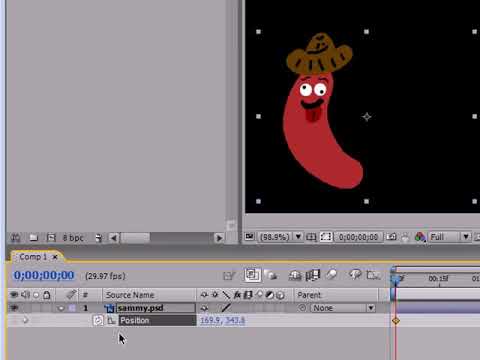This screenshot has height=360, width=480.
Task: Click the Source Name column header
Action: pyautogui.click(x=130, y=295)
